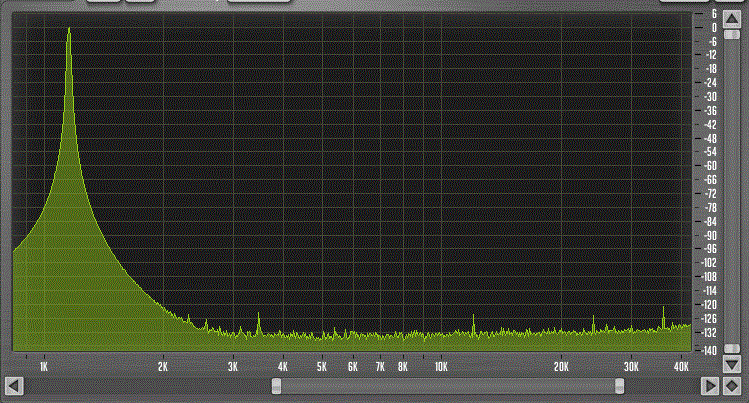Viewport: 749px width, 403px height.
Task: Click the "30K" frequency axis label
Action: coord(631,367)
